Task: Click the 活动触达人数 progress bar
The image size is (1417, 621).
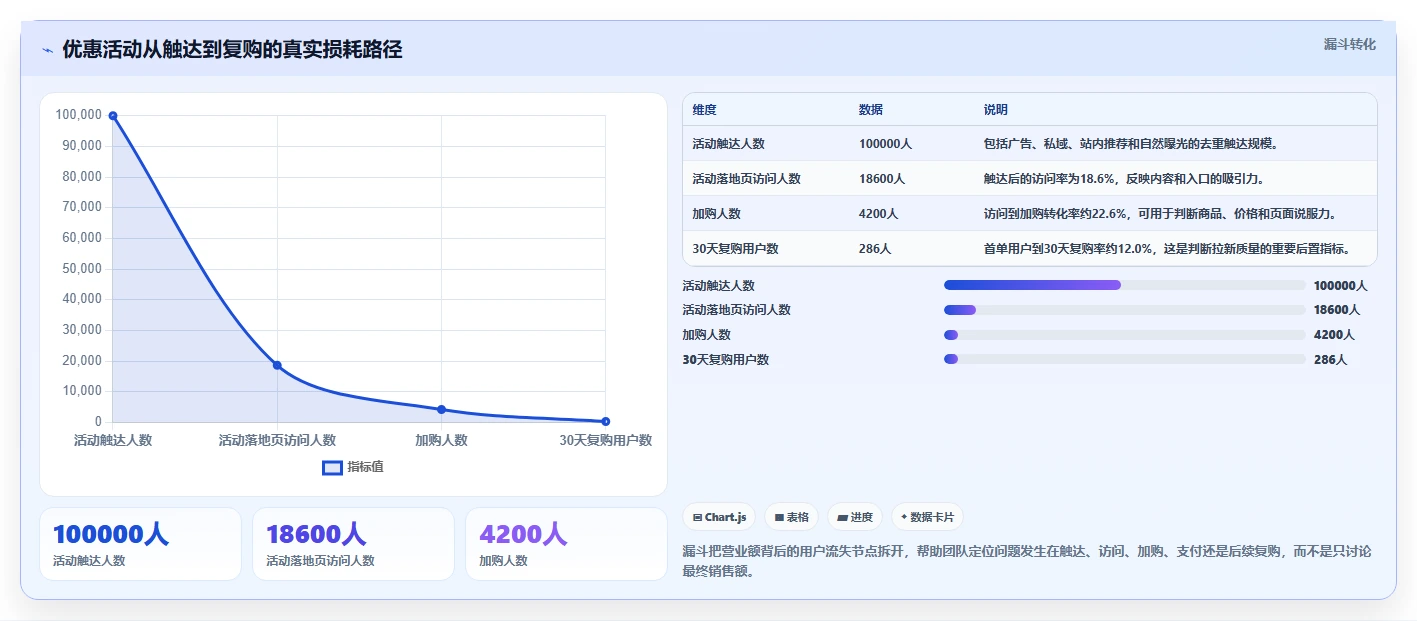Action: [x=1124, y=285]
